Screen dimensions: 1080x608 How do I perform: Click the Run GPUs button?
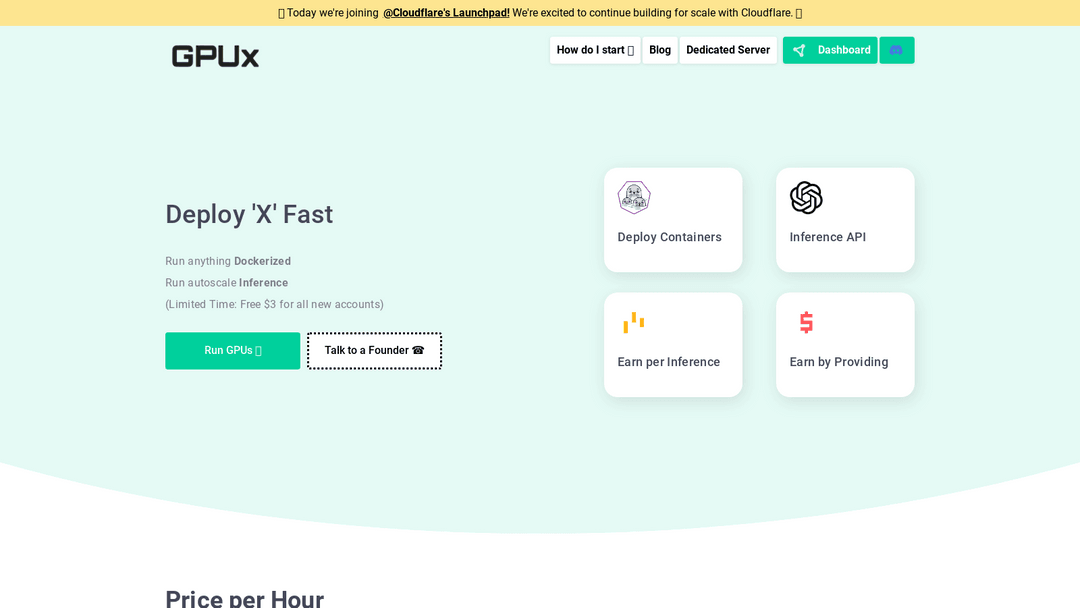pyautogui.click(x=233, y=350)
